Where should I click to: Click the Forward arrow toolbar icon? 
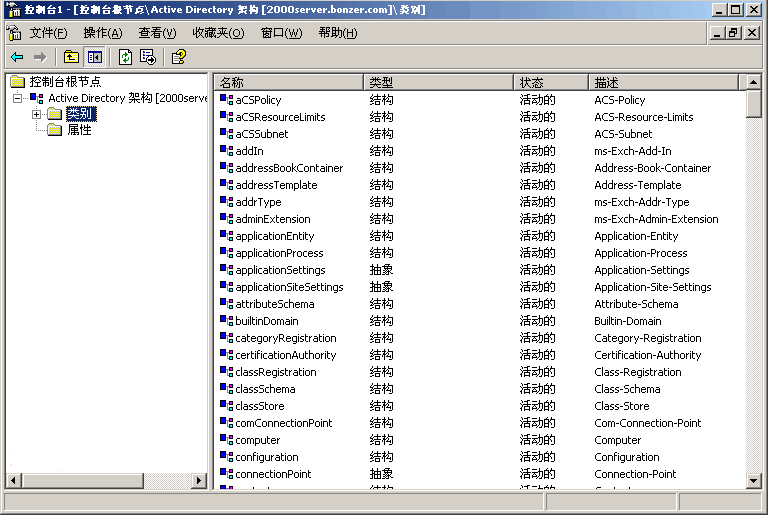(40, 57)
